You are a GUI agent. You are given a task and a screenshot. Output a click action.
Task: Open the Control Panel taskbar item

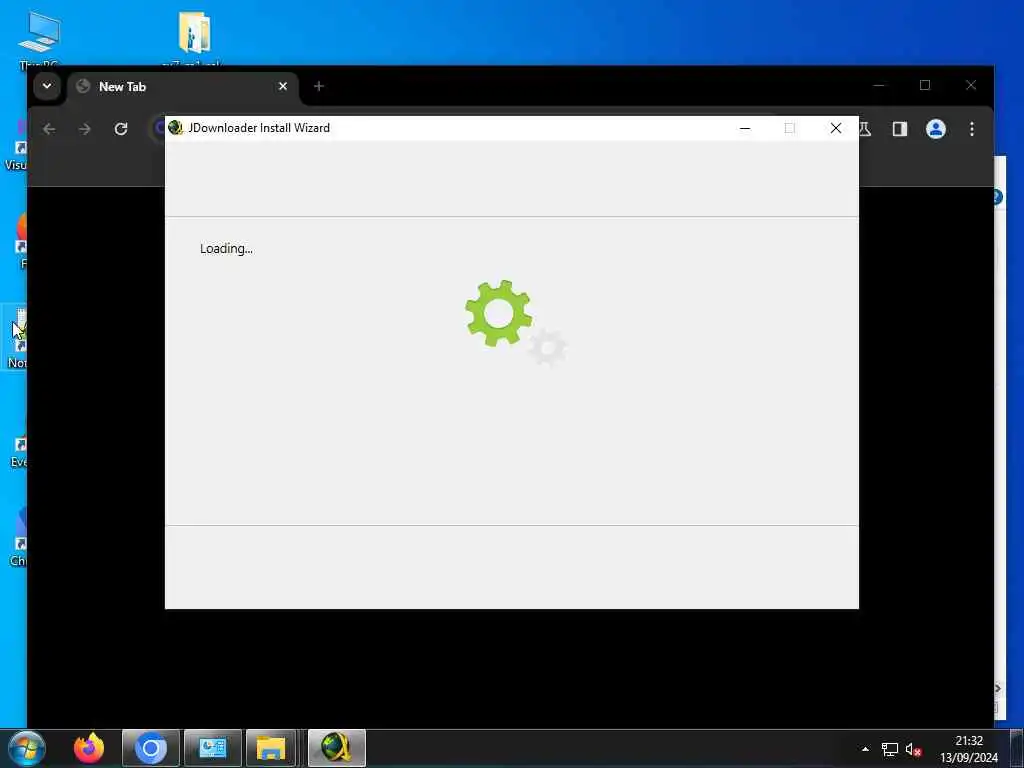[x=213, y=748]
